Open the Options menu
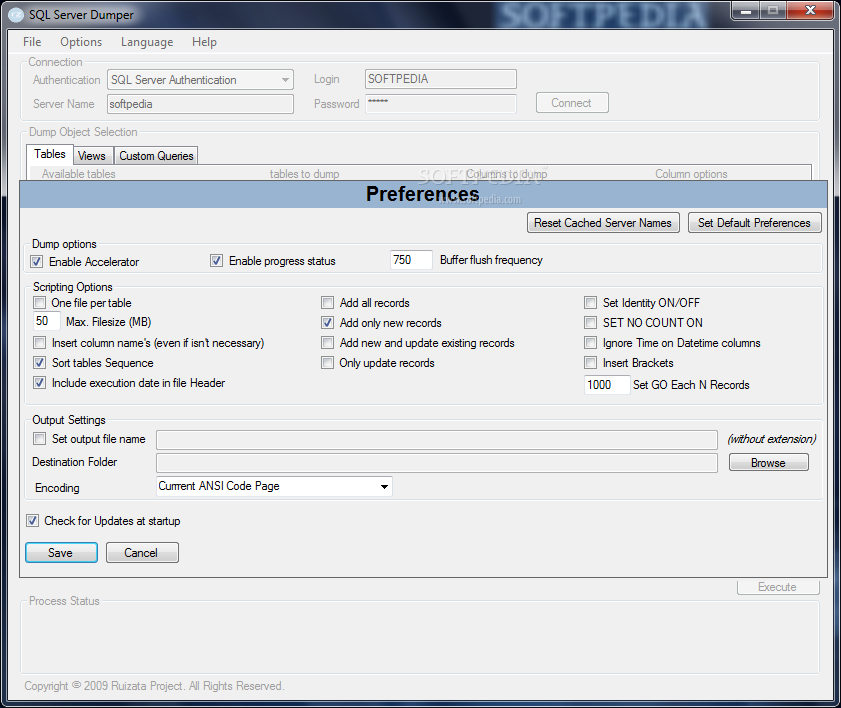Image resolution: width=841 pixels, height=708 pixels. (x=81, y=42)
